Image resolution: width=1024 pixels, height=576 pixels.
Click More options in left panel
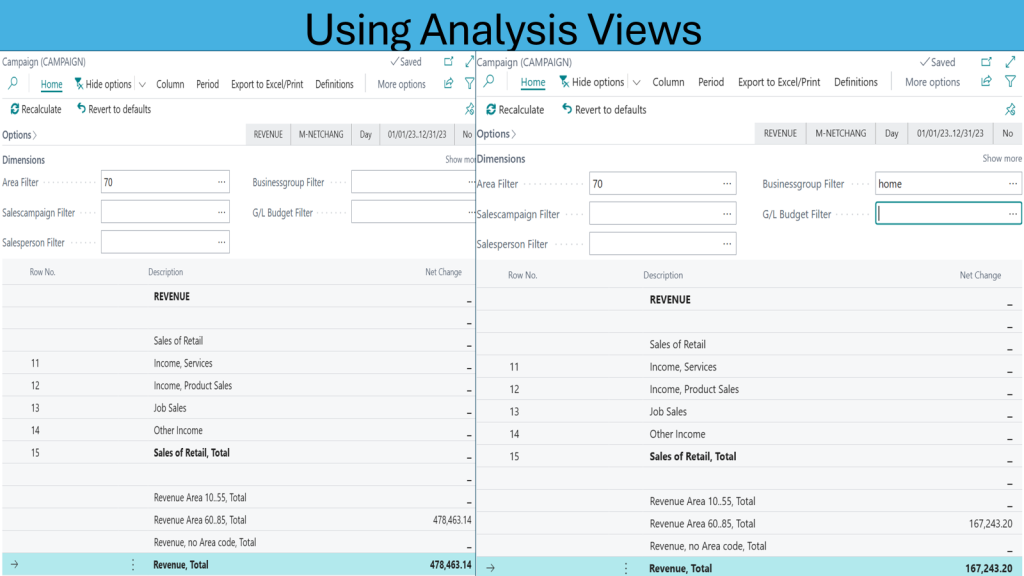[x=401, y=84]
